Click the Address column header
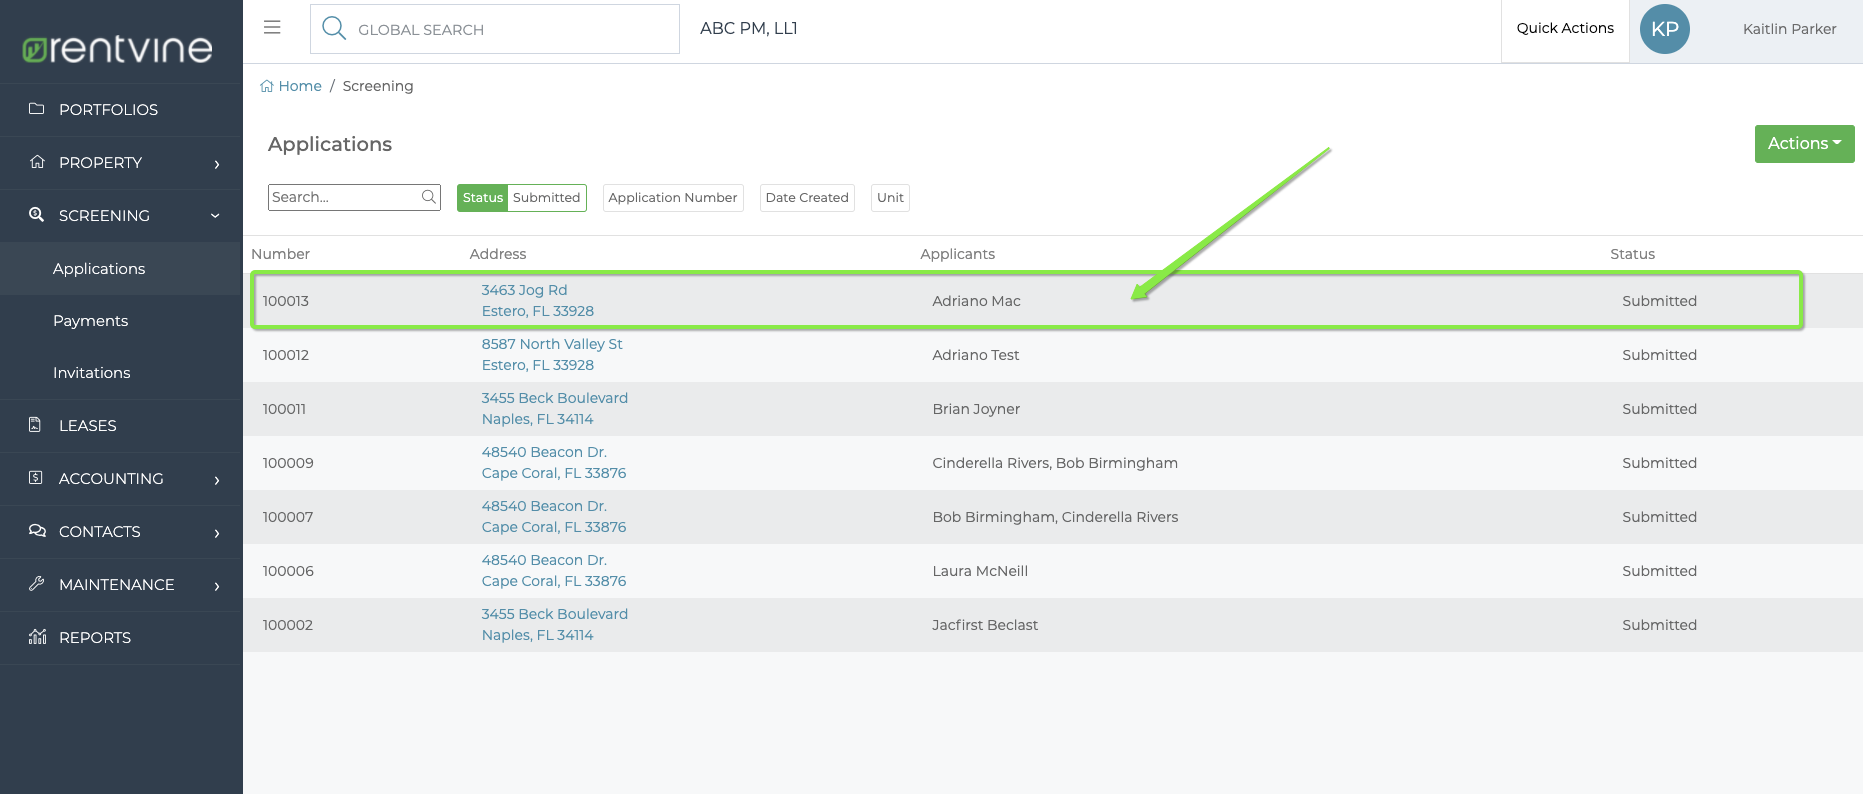 [498, 254]
